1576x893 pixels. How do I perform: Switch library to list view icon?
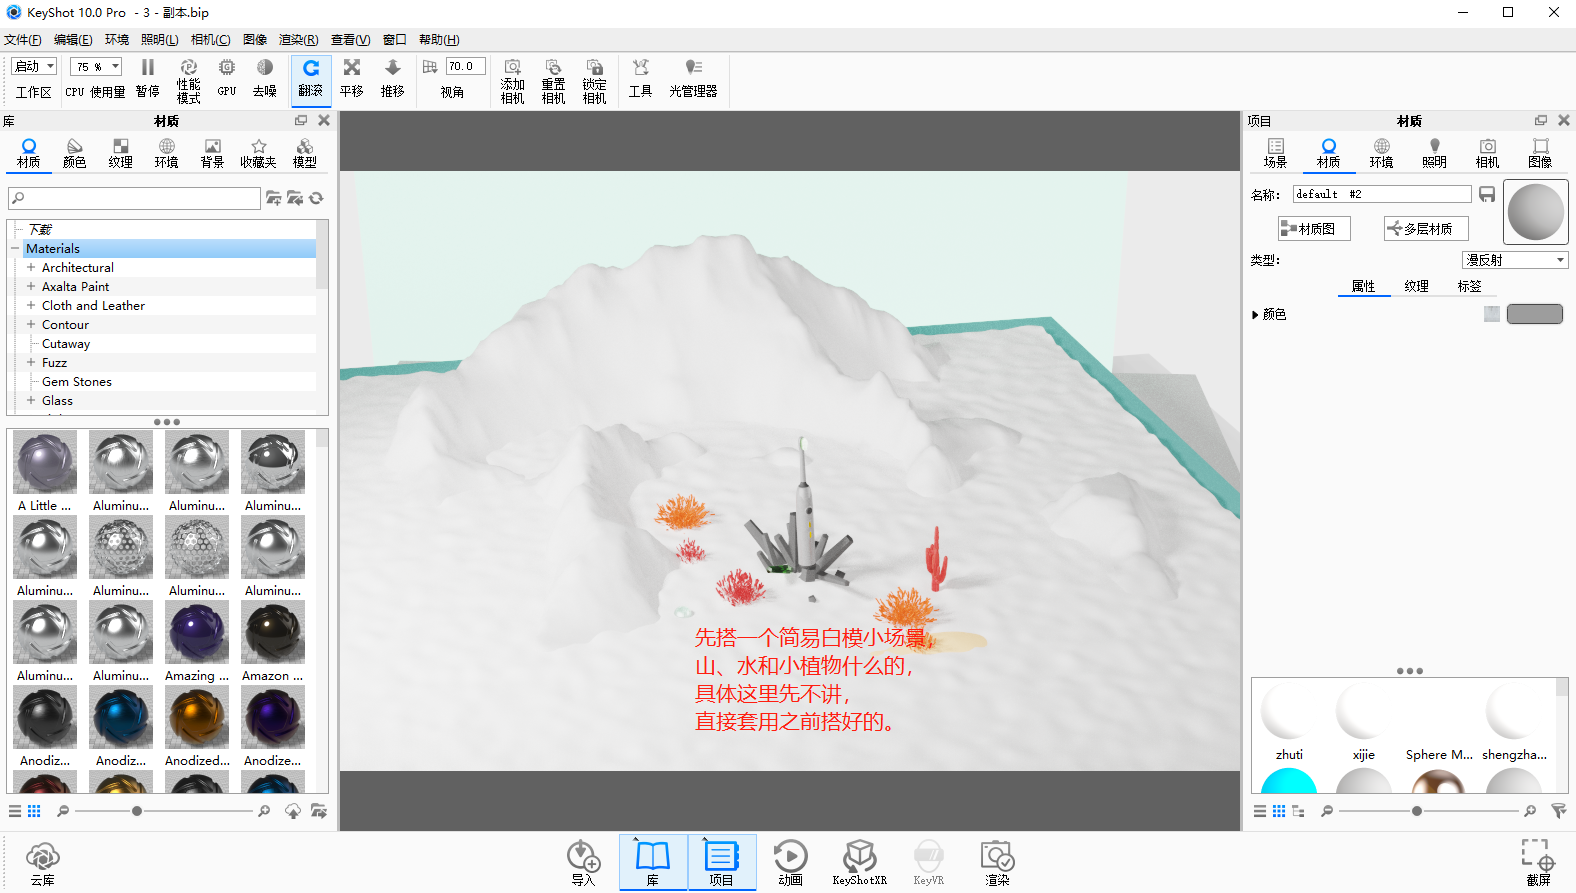click(x=15, y=811)
